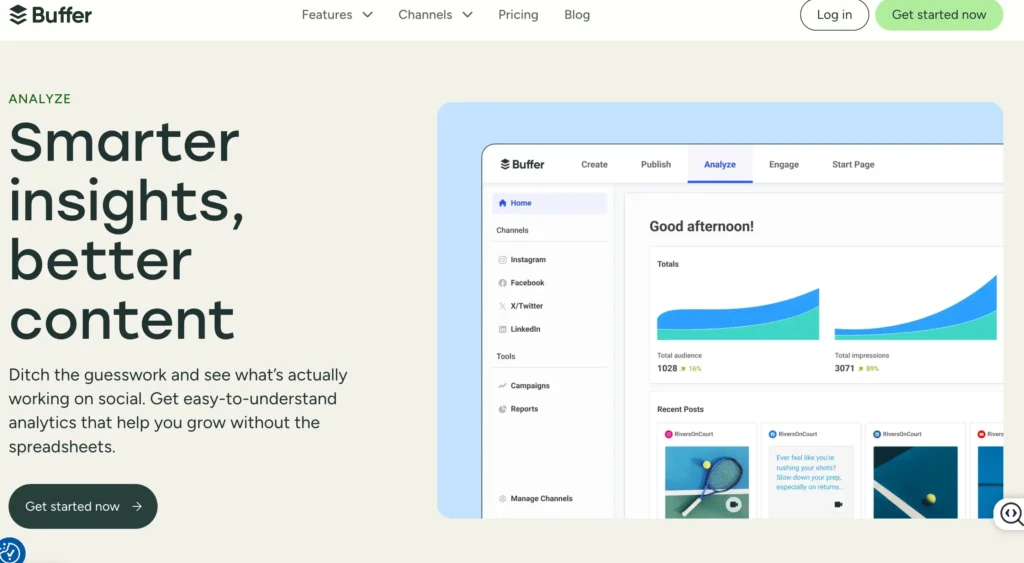Select the Publish tab in dashboard preview

(x=656, y=165)
